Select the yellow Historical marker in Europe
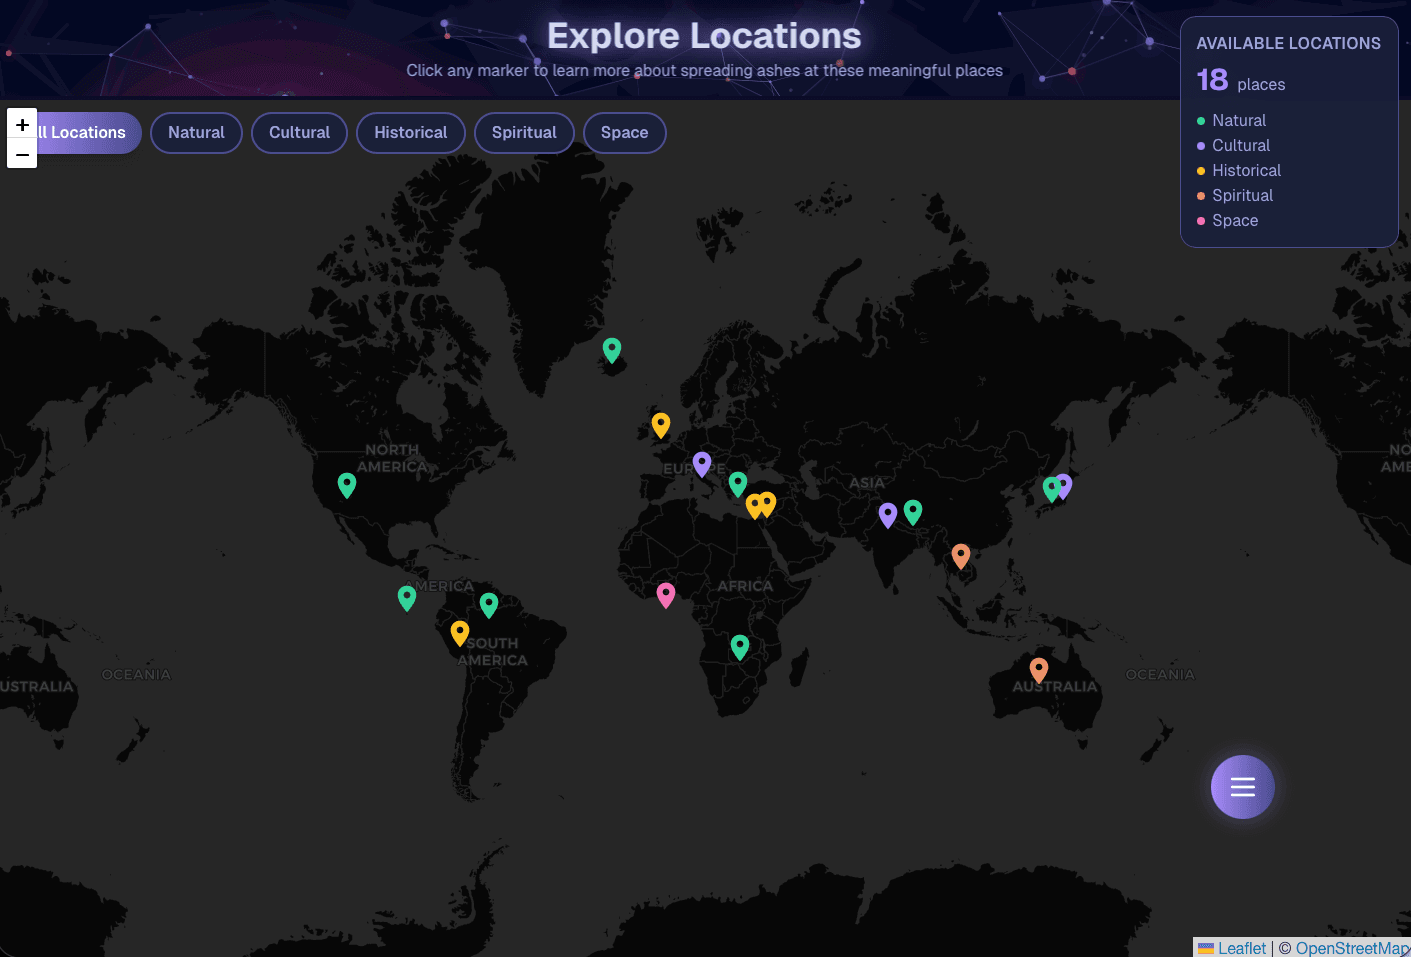Screen dimensions: 1411x957 [660, 425]
